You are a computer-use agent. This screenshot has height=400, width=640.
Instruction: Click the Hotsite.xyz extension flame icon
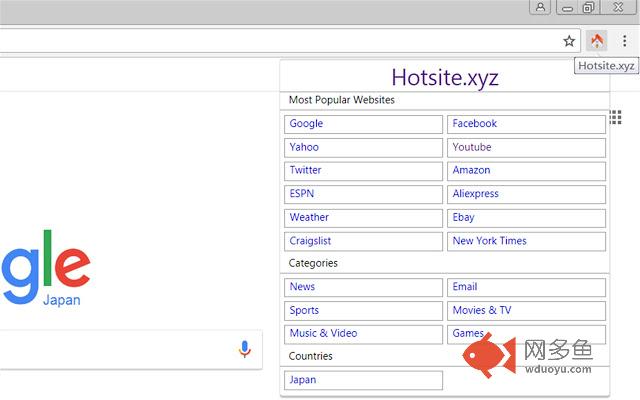(597, 41)
